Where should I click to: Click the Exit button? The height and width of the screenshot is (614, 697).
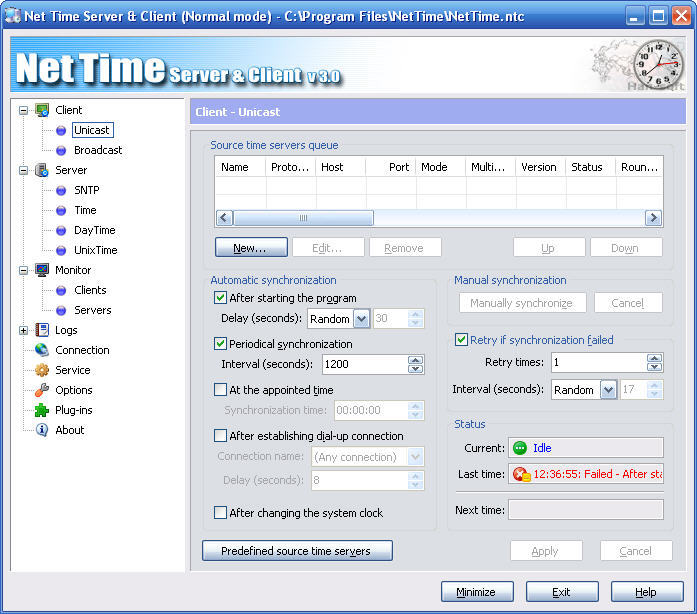[562, 592]
